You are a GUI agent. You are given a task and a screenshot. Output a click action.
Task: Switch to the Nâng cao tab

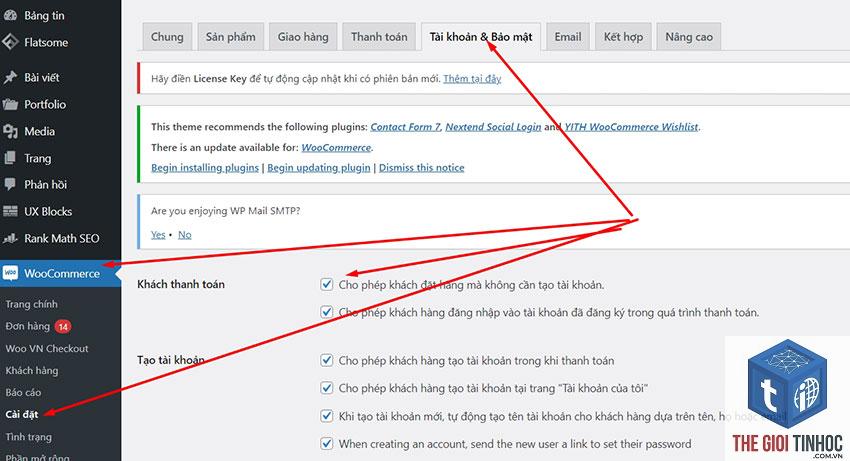(689, 37)
